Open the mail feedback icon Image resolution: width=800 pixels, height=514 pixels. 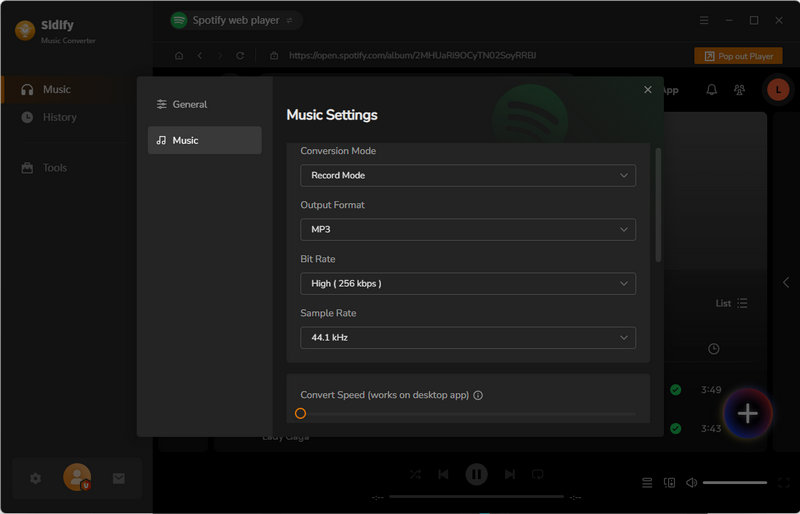tap(119, 478)
